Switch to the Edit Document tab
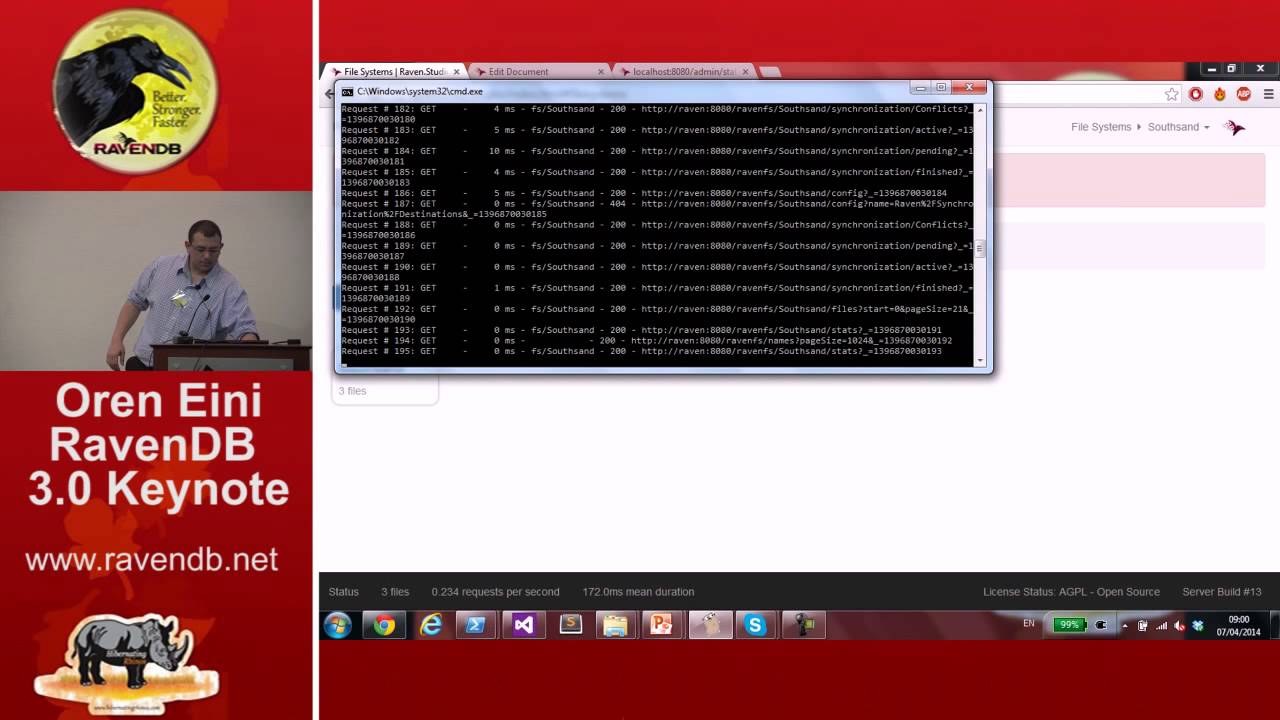 tap(540, 72)
